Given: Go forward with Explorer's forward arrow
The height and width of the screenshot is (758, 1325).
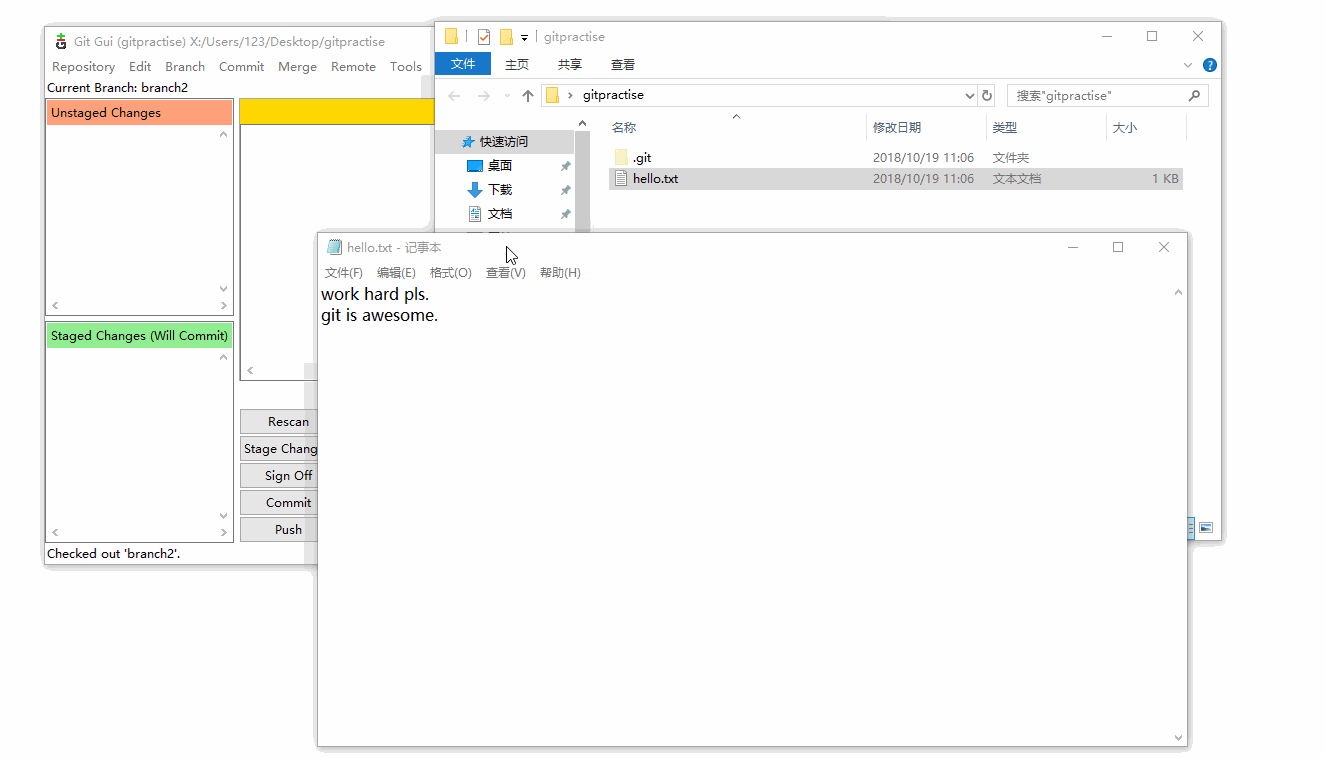Looking at the screenshot, I should (x=484, y=96).
